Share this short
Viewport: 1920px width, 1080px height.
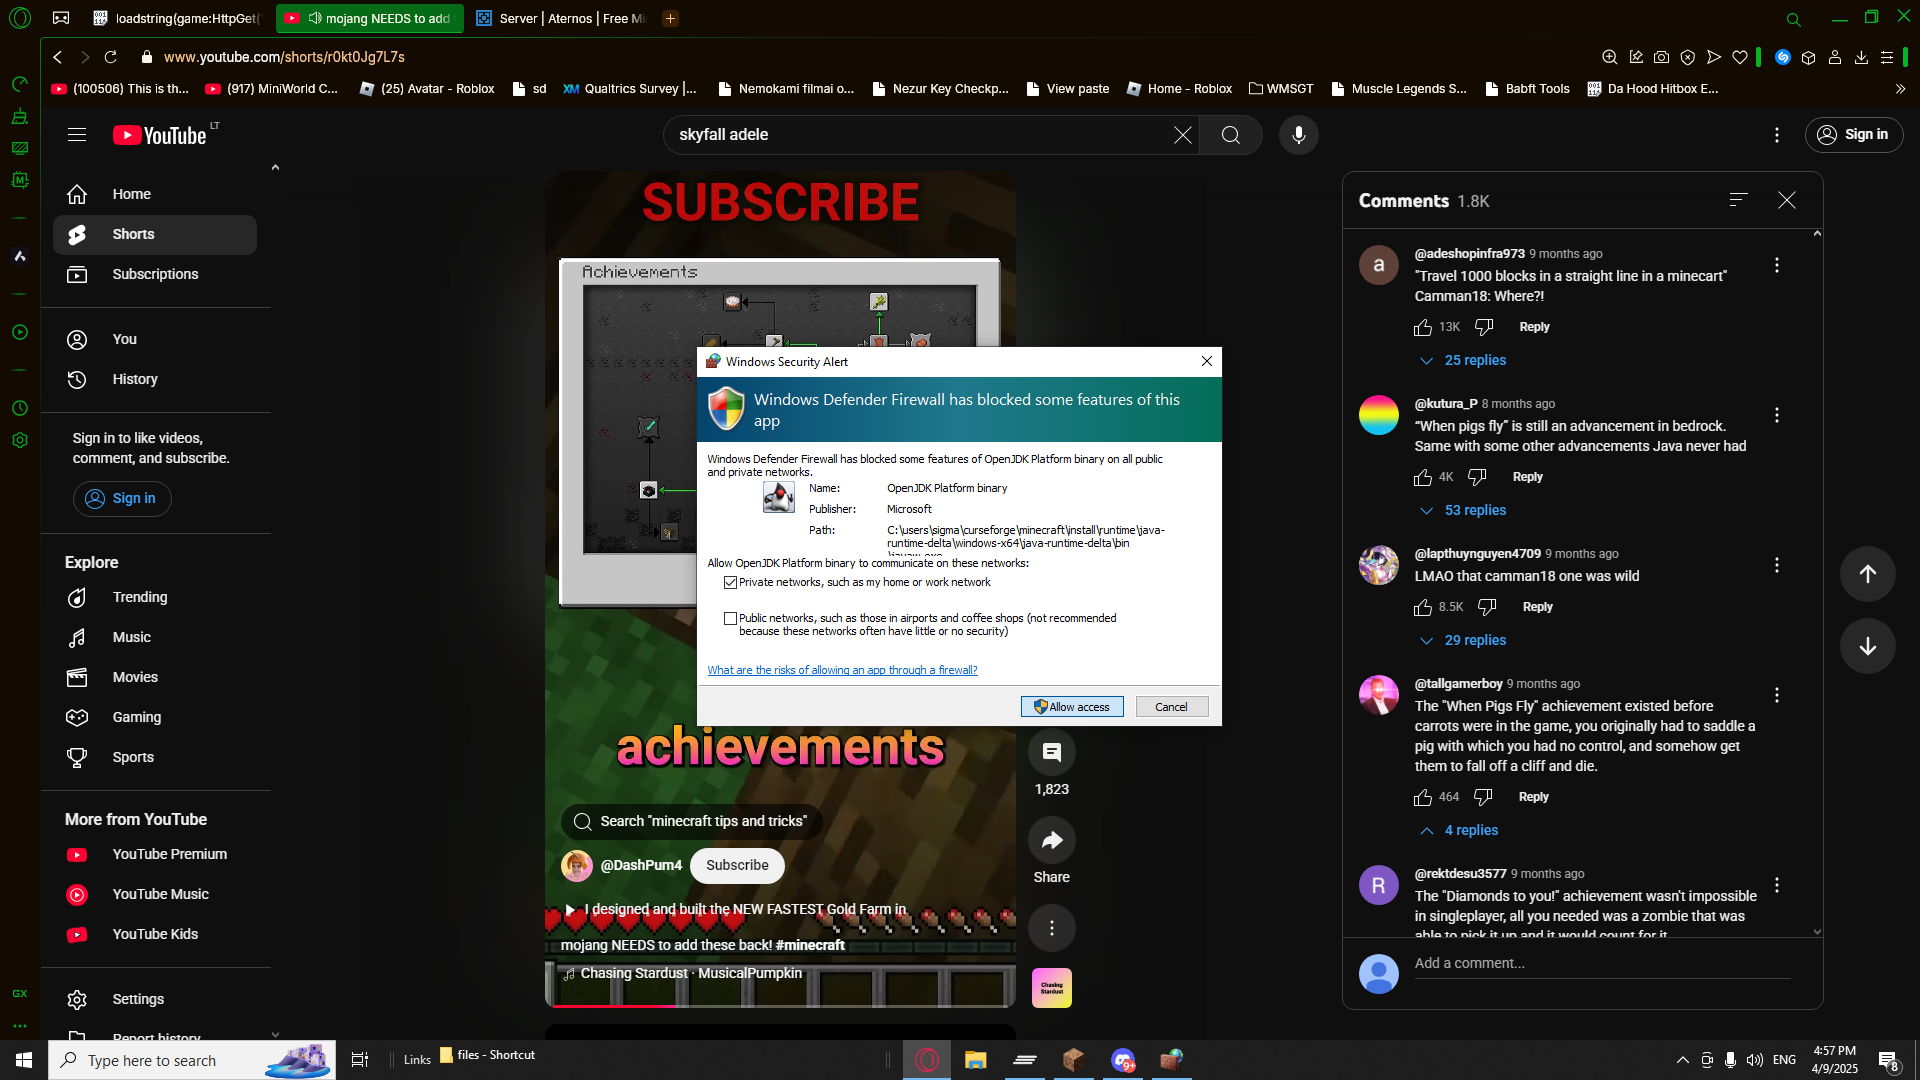(1052, 840)
